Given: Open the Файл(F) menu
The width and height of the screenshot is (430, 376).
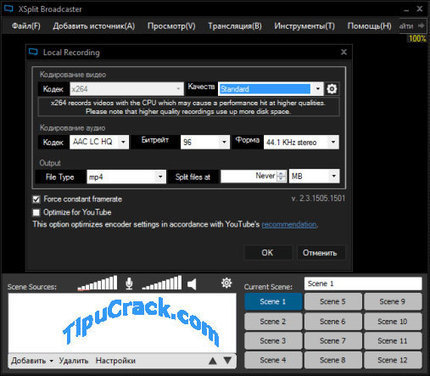Looking at the screenshot, I should [x=26, y=26].
